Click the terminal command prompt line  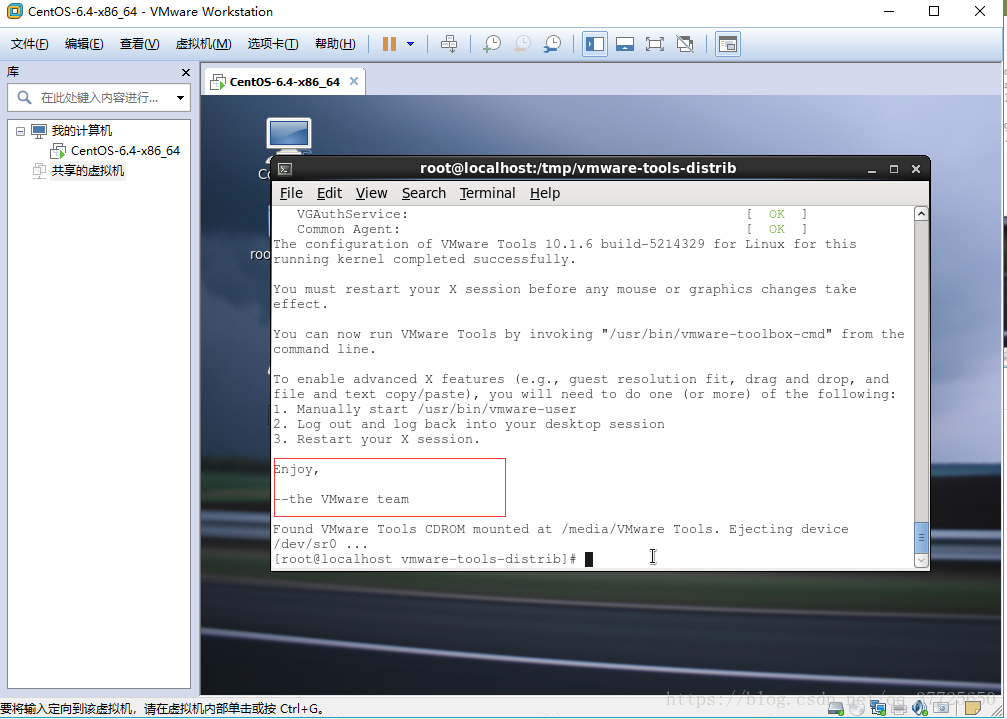[x=433, y=559]
